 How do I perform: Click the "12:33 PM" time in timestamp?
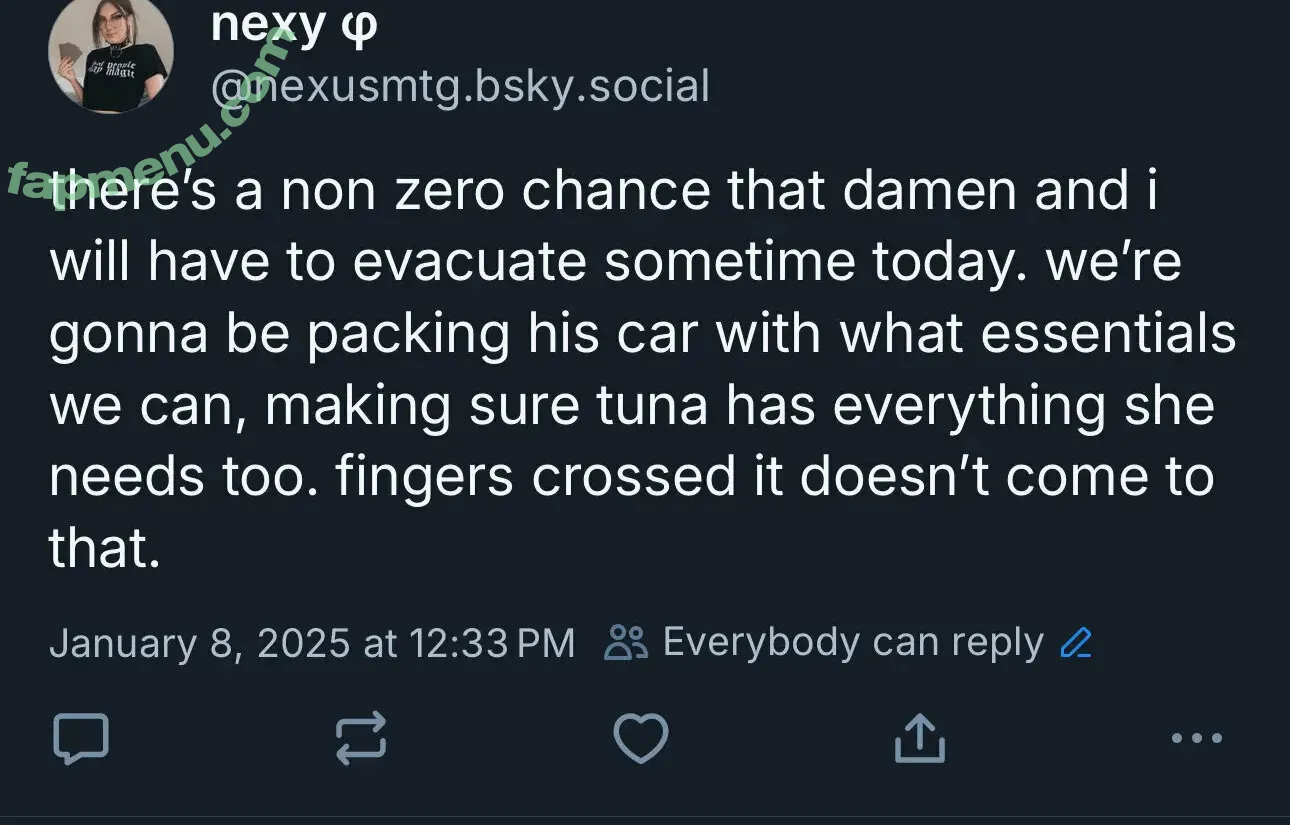pyautogui.click(x=492, y=643)
